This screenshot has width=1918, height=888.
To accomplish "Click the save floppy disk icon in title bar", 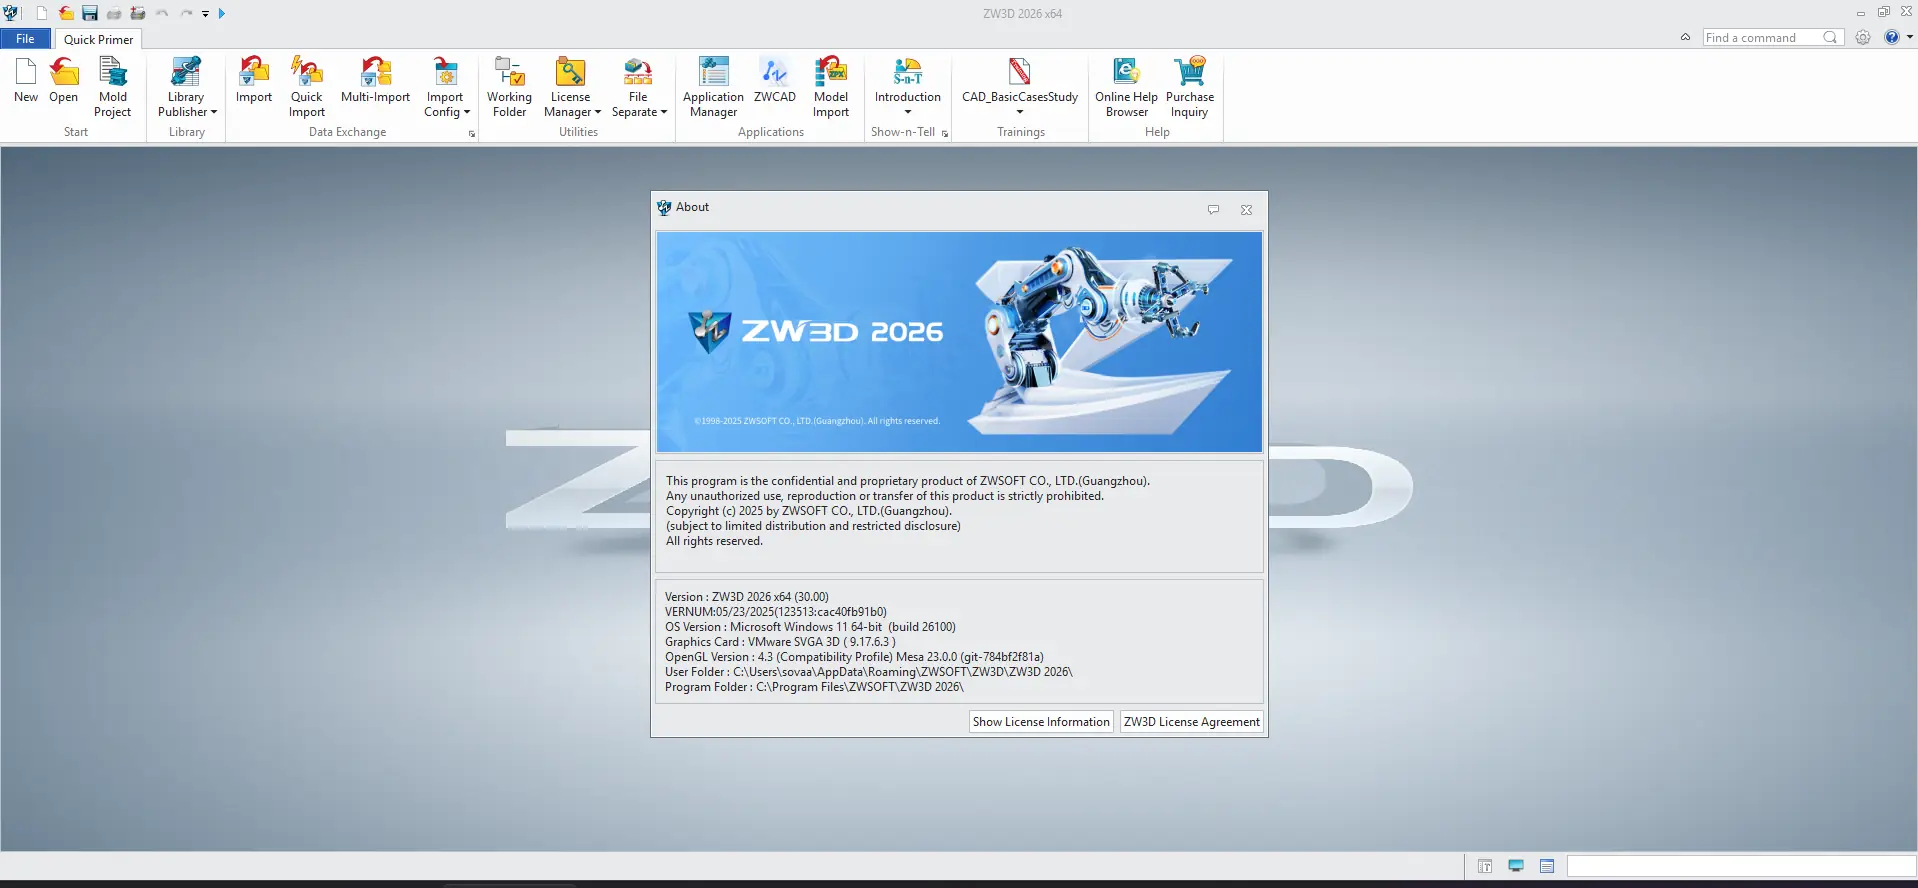I will pos(90,13).
